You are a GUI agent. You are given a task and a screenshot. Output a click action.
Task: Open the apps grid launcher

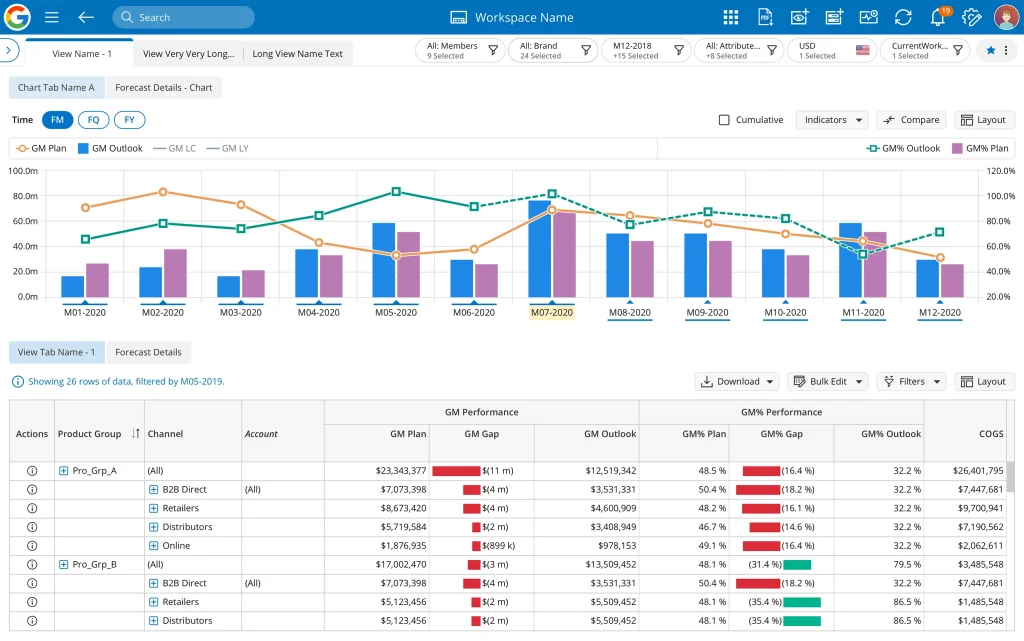click(730, 17)
